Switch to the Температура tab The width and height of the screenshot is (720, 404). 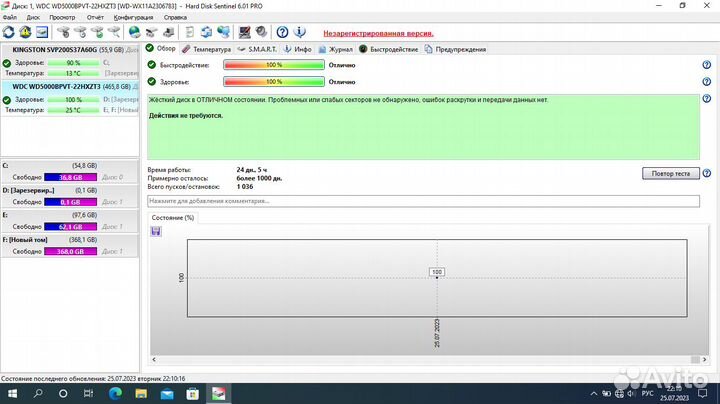point(206,49)
